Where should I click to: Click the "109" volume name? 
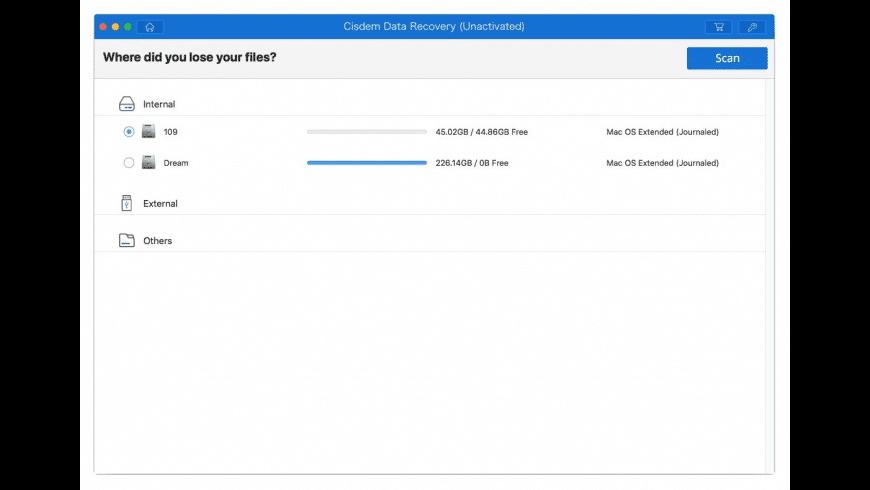click(170, 132)
